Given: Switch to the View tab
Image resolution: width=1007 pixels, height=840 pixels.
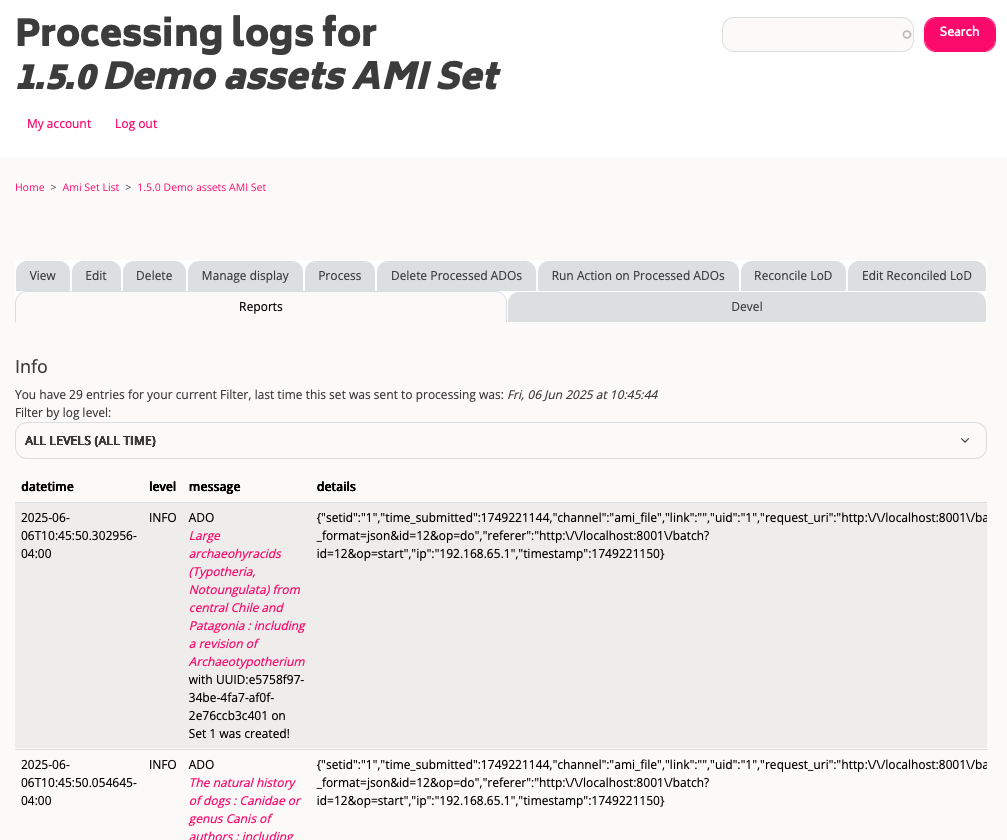Looking at the screenshot, I should tap(43, 276).
